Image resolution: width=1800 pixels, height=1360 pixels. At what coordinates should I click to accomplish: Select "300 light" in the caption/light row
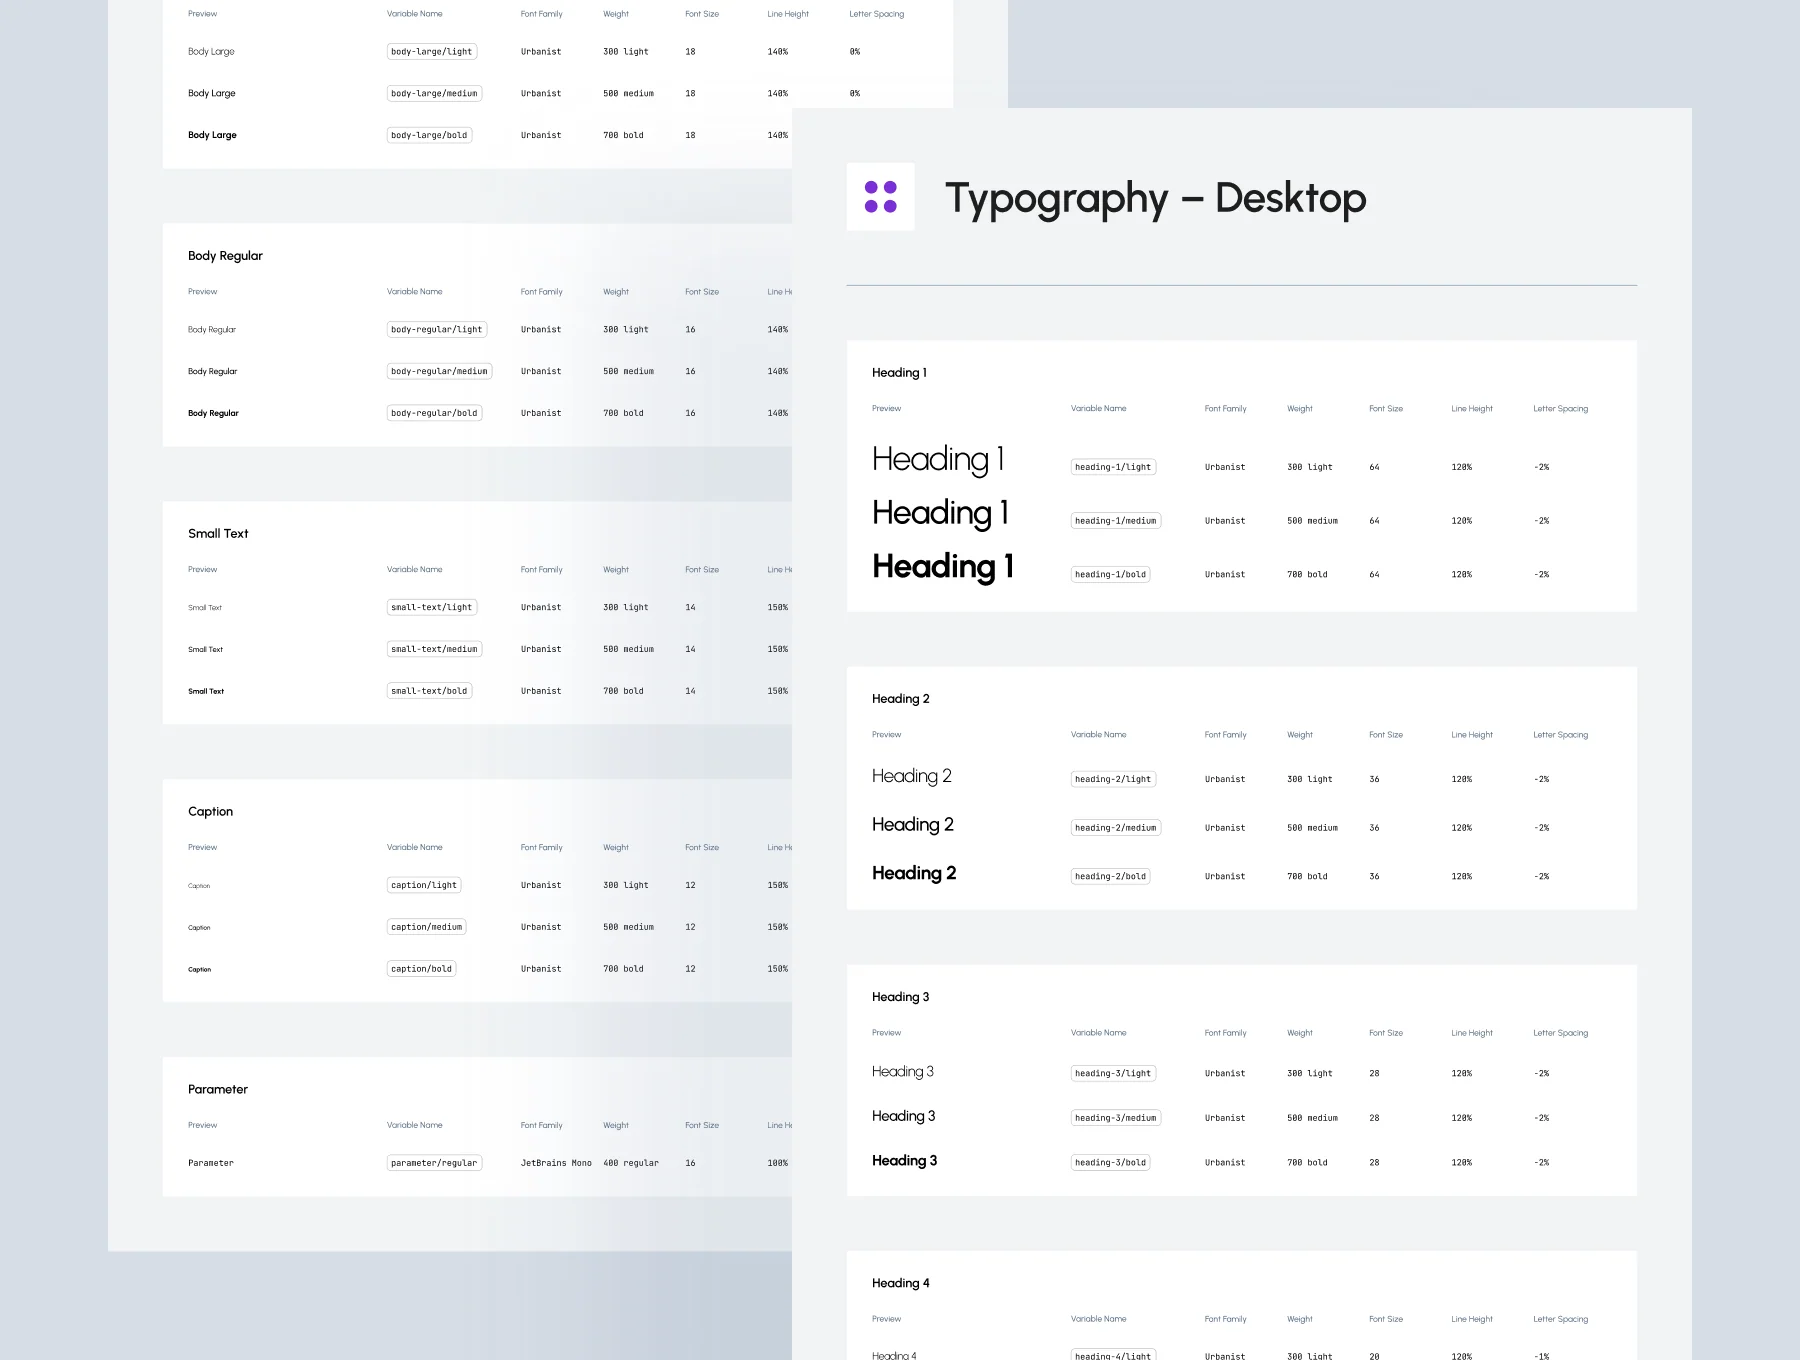[626, 886]
